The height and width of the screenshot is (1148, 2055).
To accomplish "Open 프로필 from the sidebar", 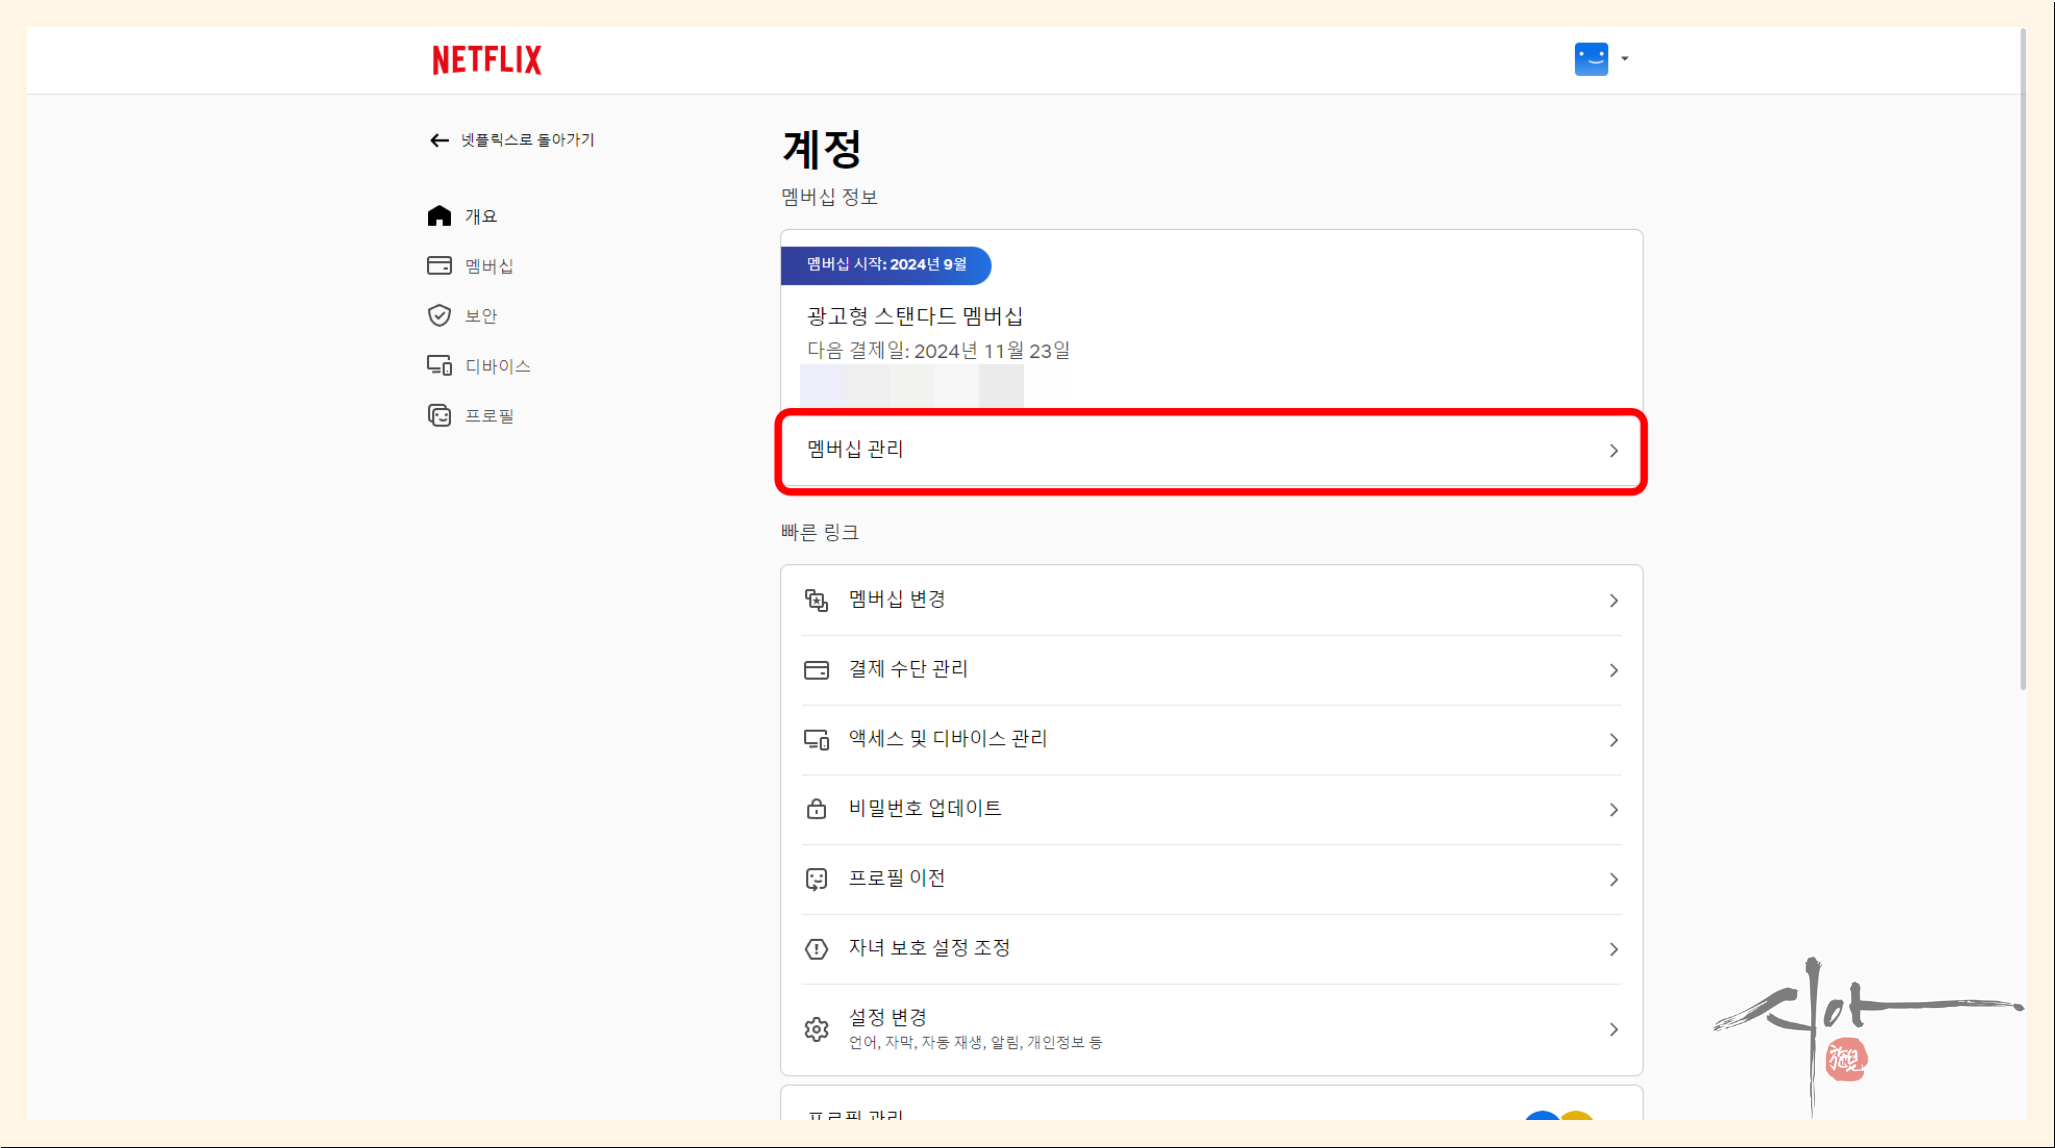I will (488, 416).
